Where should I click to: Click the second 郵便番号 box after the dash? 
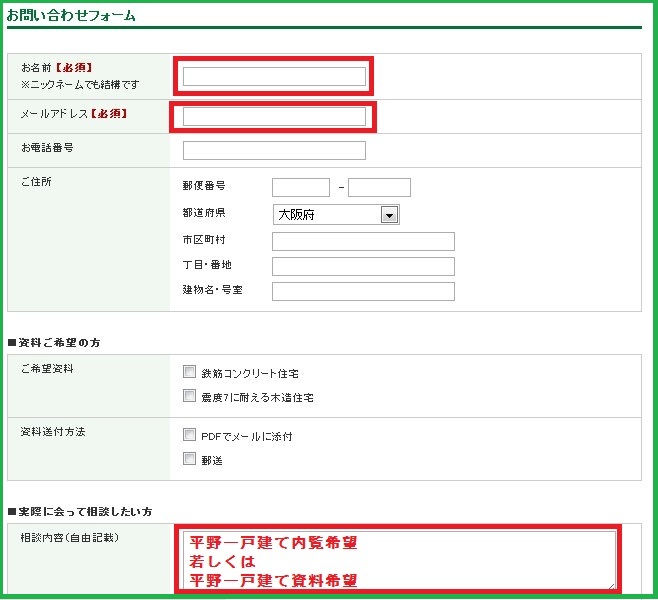coord(379,187)
